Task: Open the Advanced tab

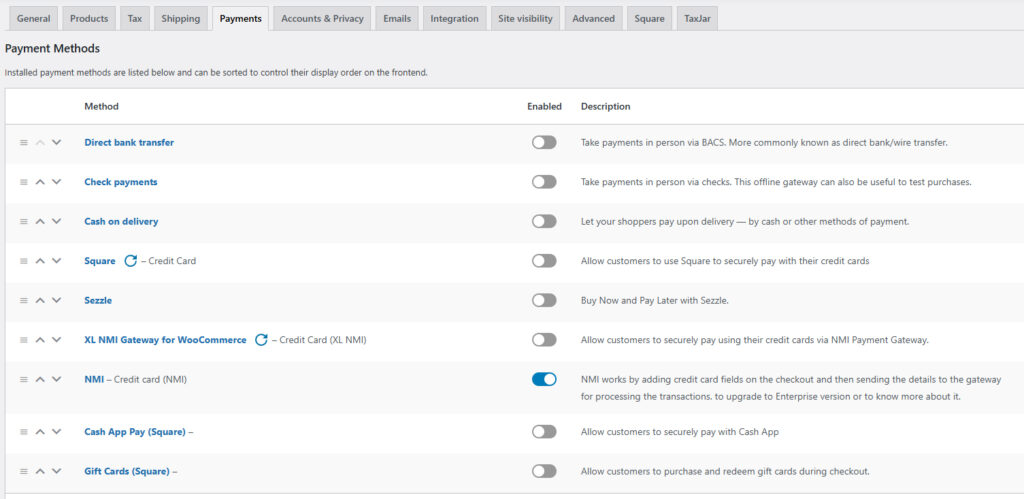Action: tap(594, 18)
